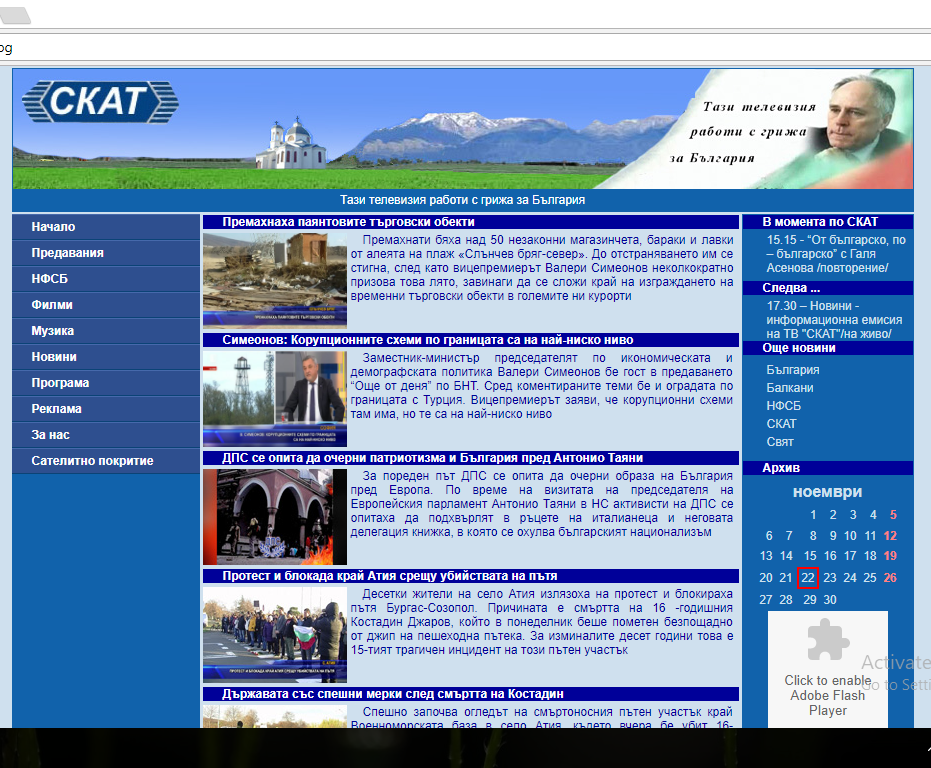Click the Архив section header
The height and width of the screenshot is (768, 931).
click(827, 467)
